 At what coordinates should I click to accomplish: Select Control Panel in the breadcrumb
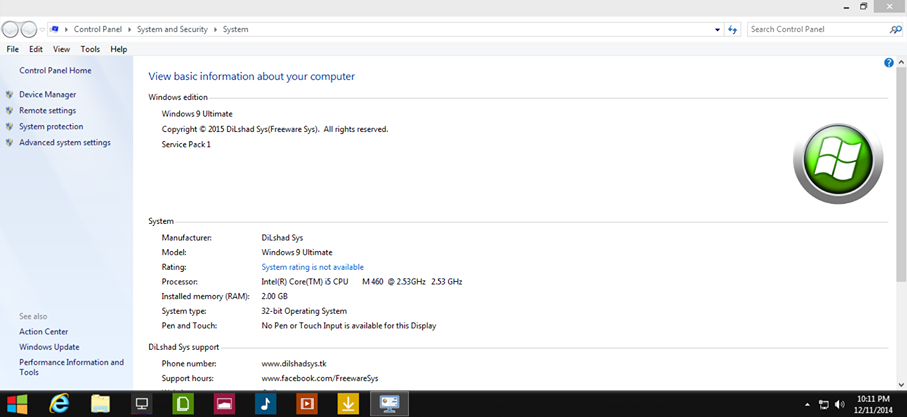pyautogui.click(x=98, y=29)
